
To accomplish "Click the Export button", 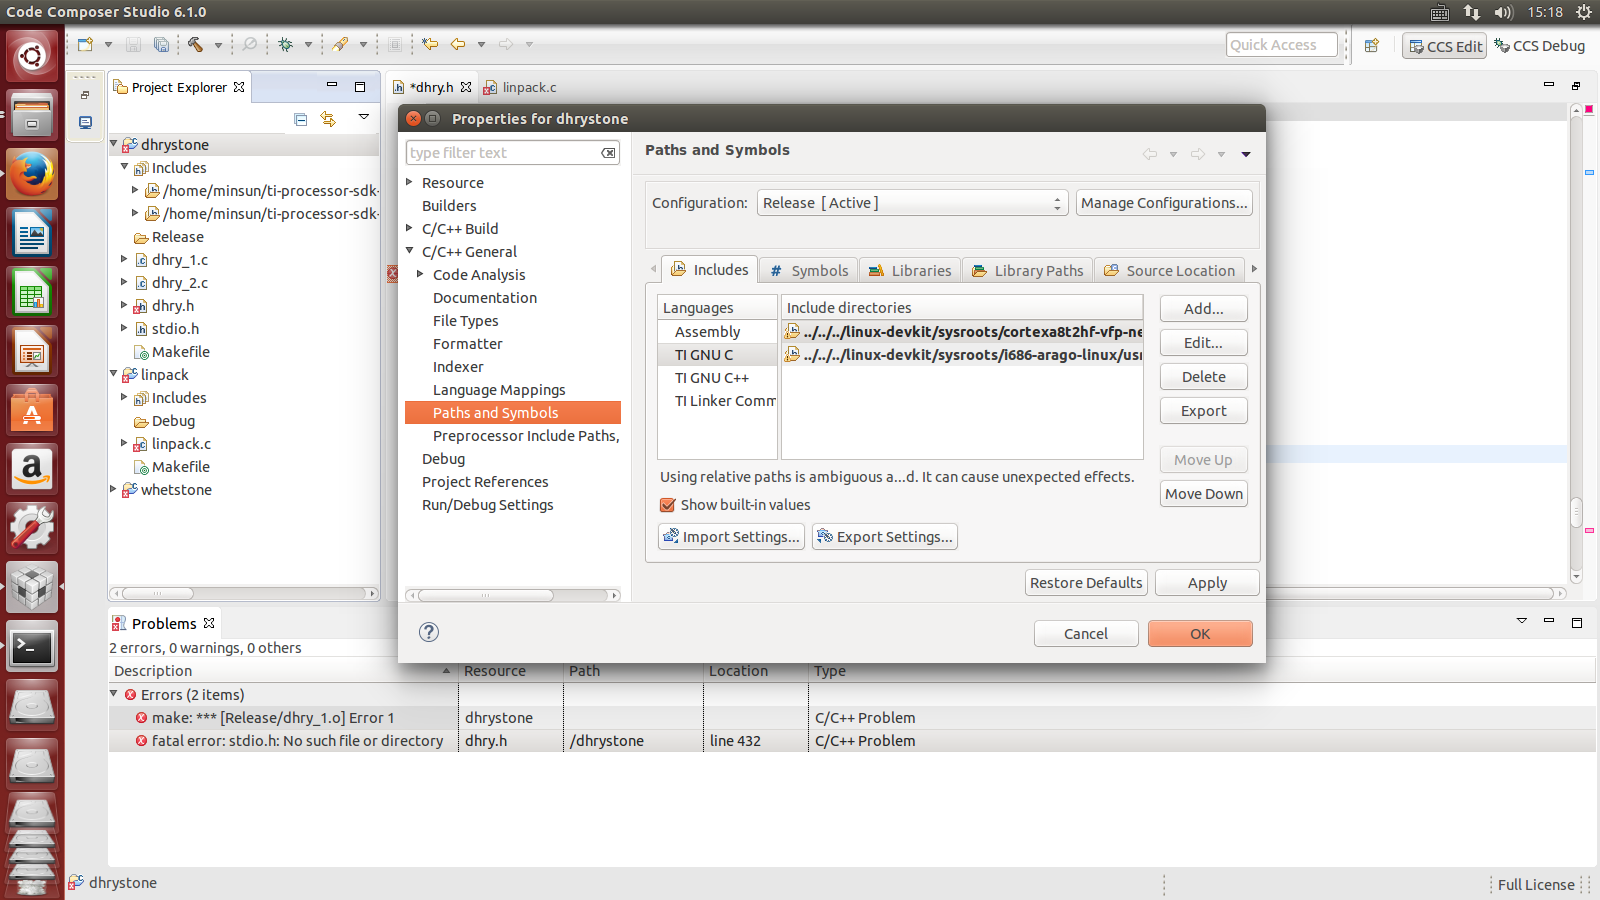I will pos(1204,411).
